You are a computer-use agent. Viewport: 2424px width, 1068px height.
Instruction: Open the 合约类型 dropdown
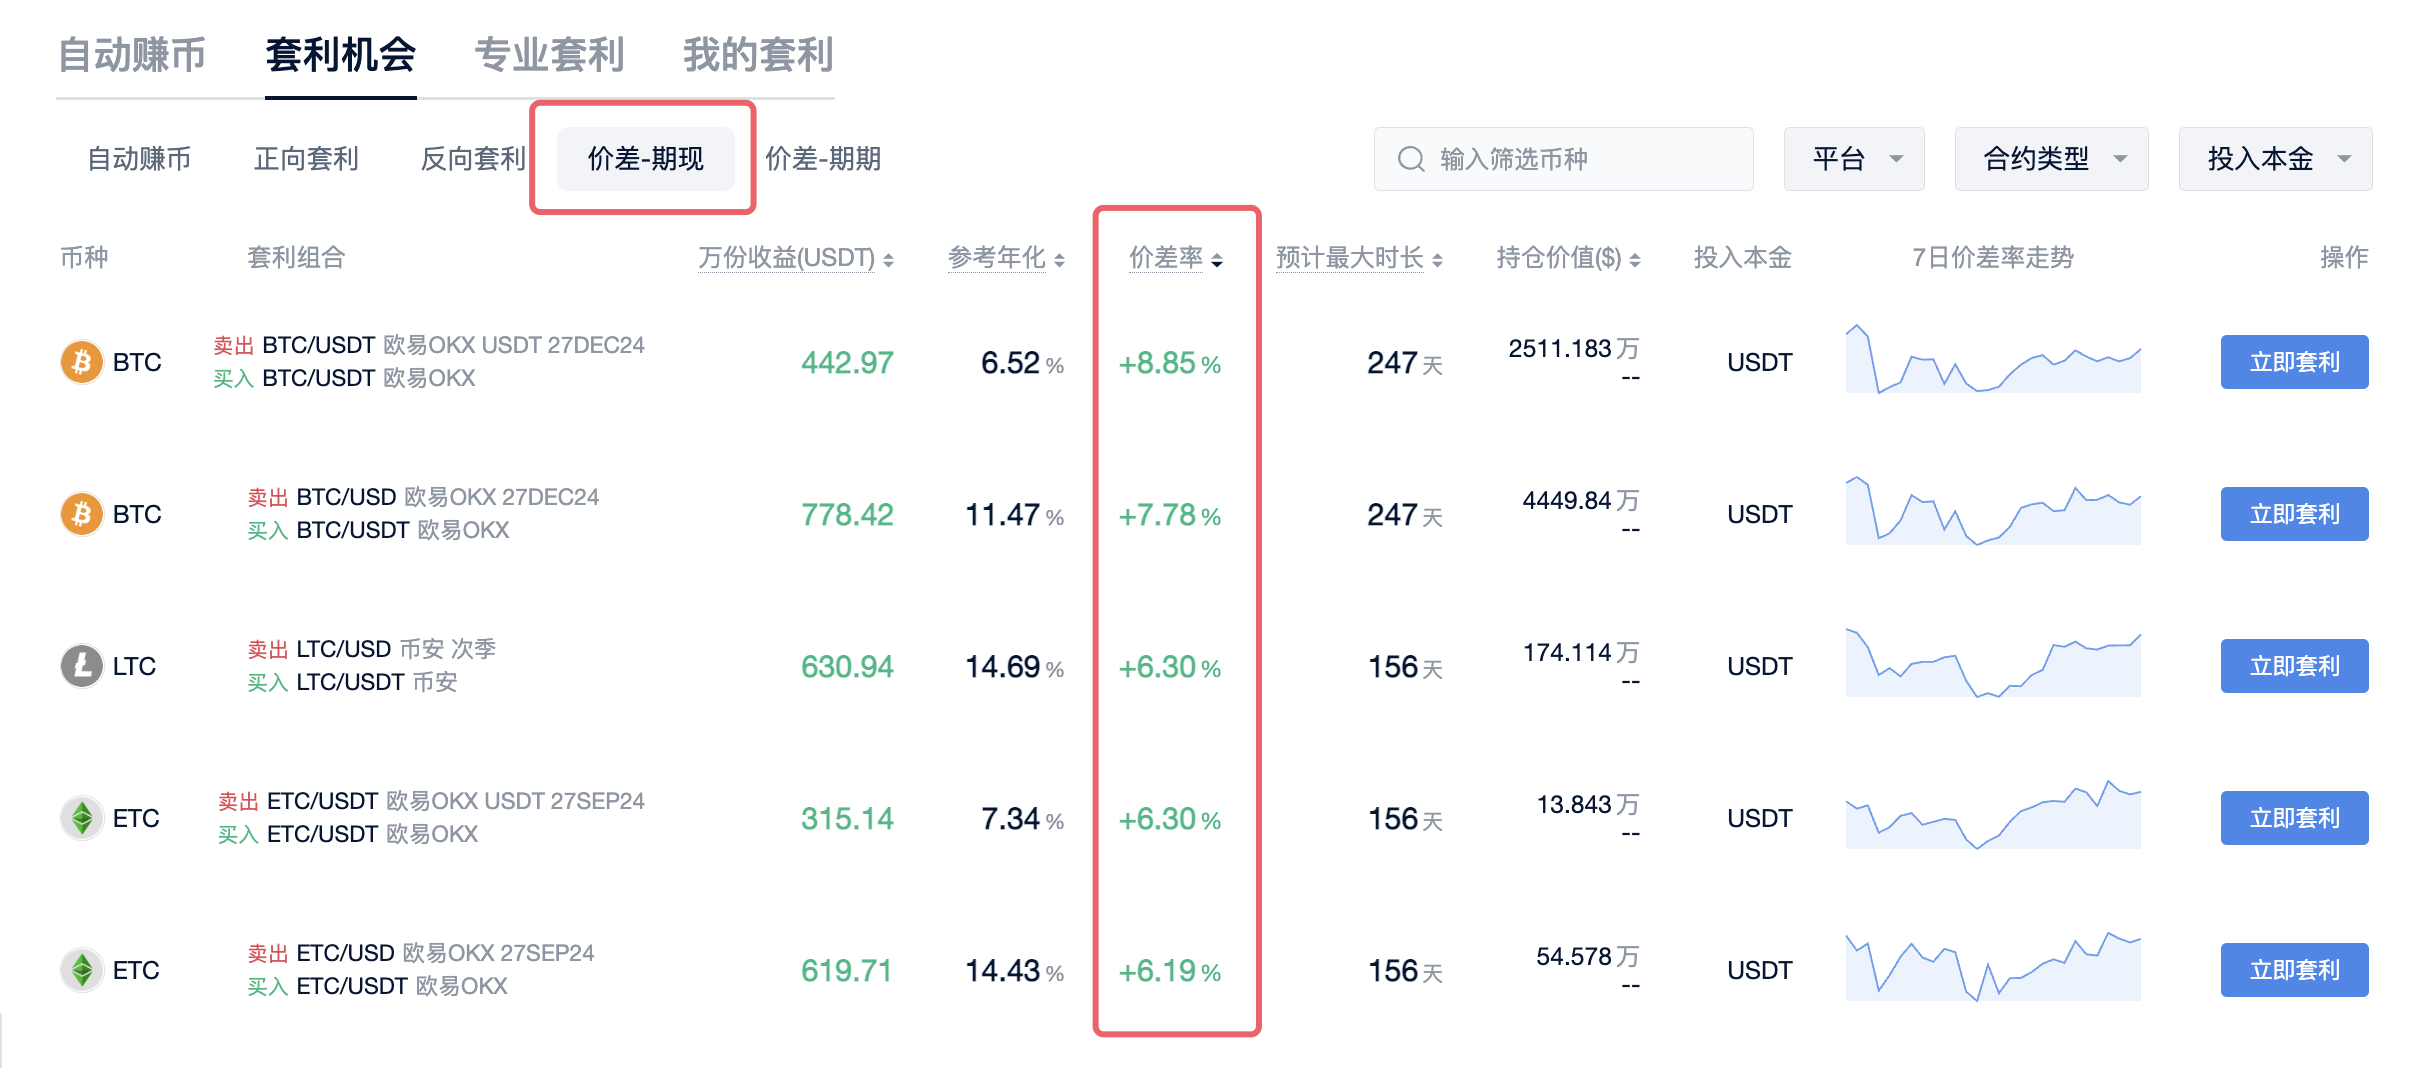[2052, 159]
